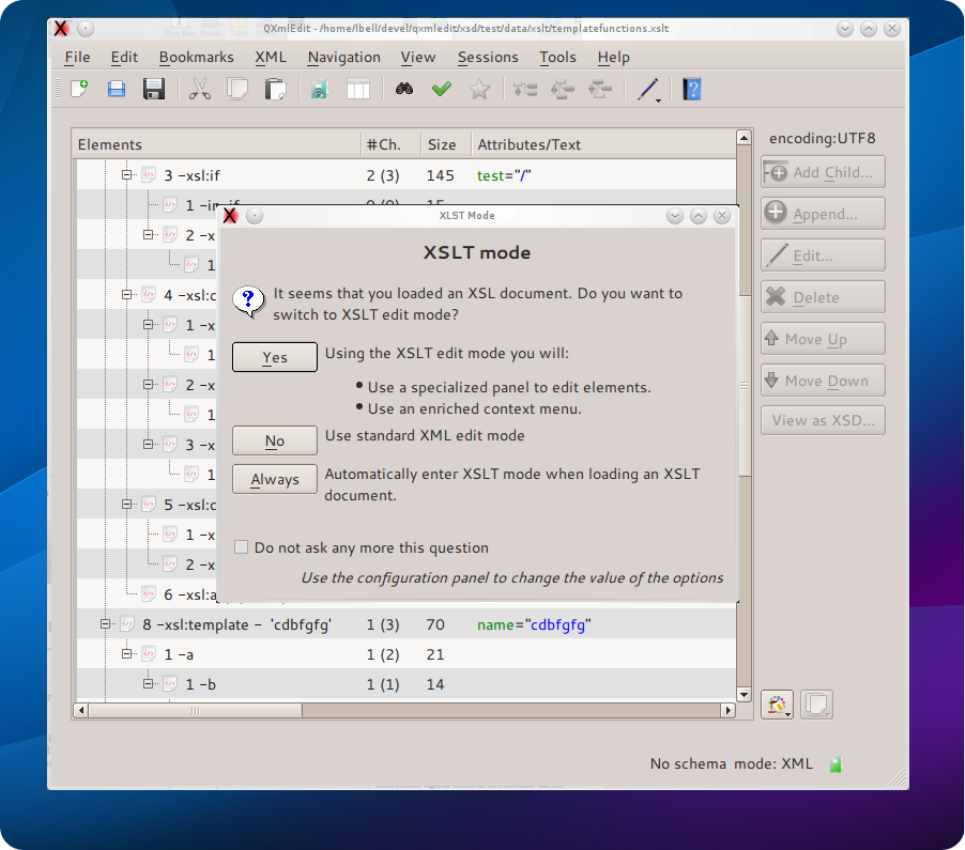Choose No to use standard XML mode
Screen dimensions: 965x850
click(275, 441)
